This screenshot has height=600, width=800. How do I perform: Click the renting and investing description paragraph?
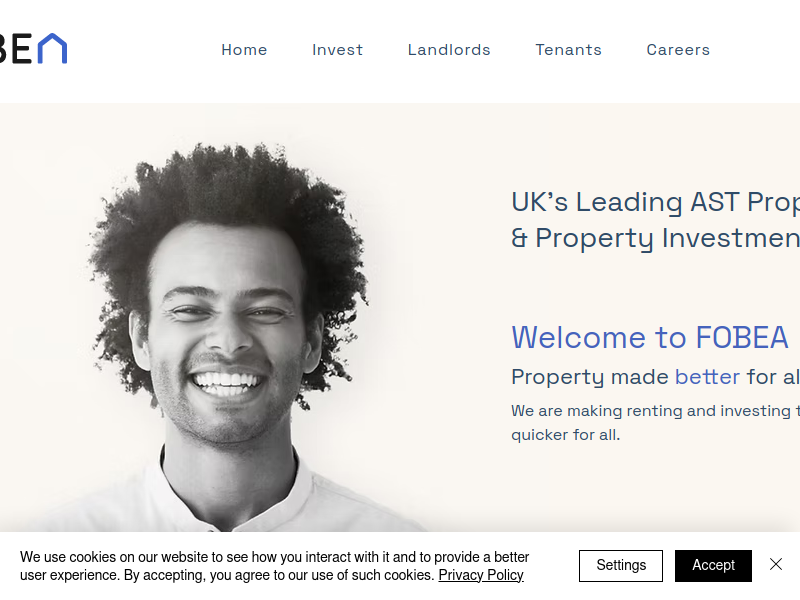coord(656,422)
